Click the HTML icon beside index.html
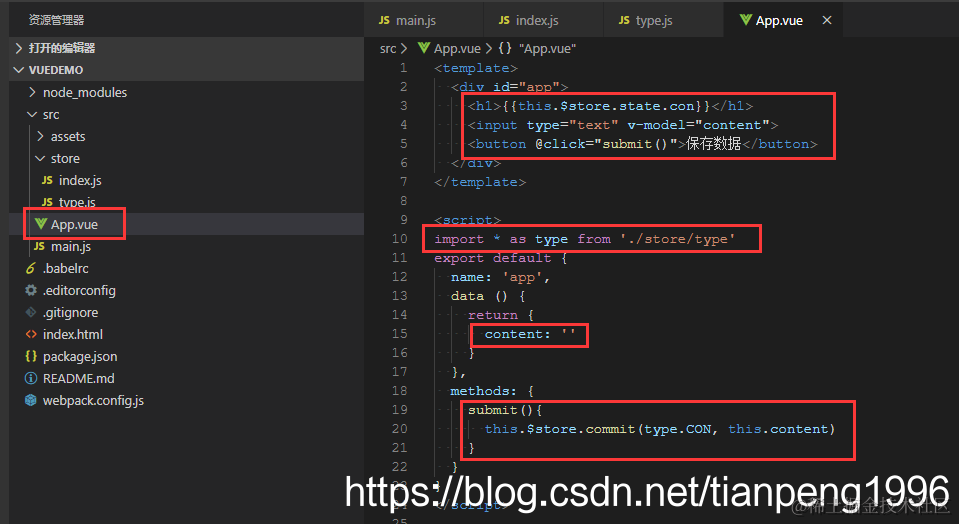The height and width of the screenshot is (524, 959). click(31, 334)
